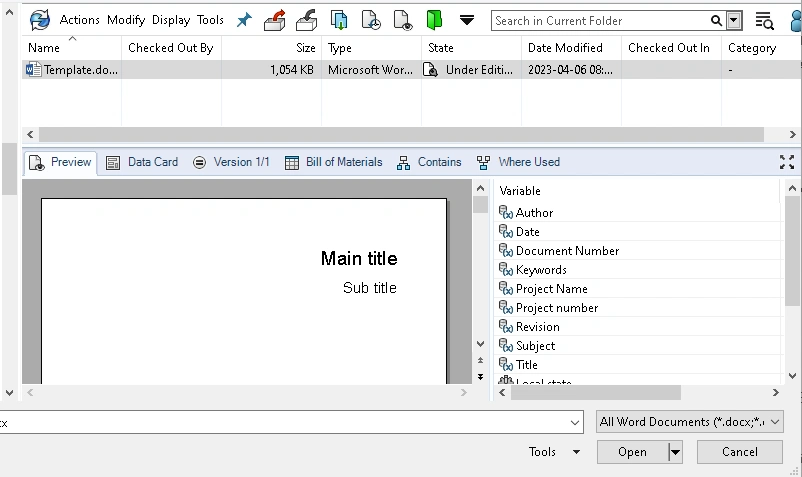This screenshot has height=477, width=802.
Task: Click the file list horizontal scrollbar
Action: [x=402, y=134]
